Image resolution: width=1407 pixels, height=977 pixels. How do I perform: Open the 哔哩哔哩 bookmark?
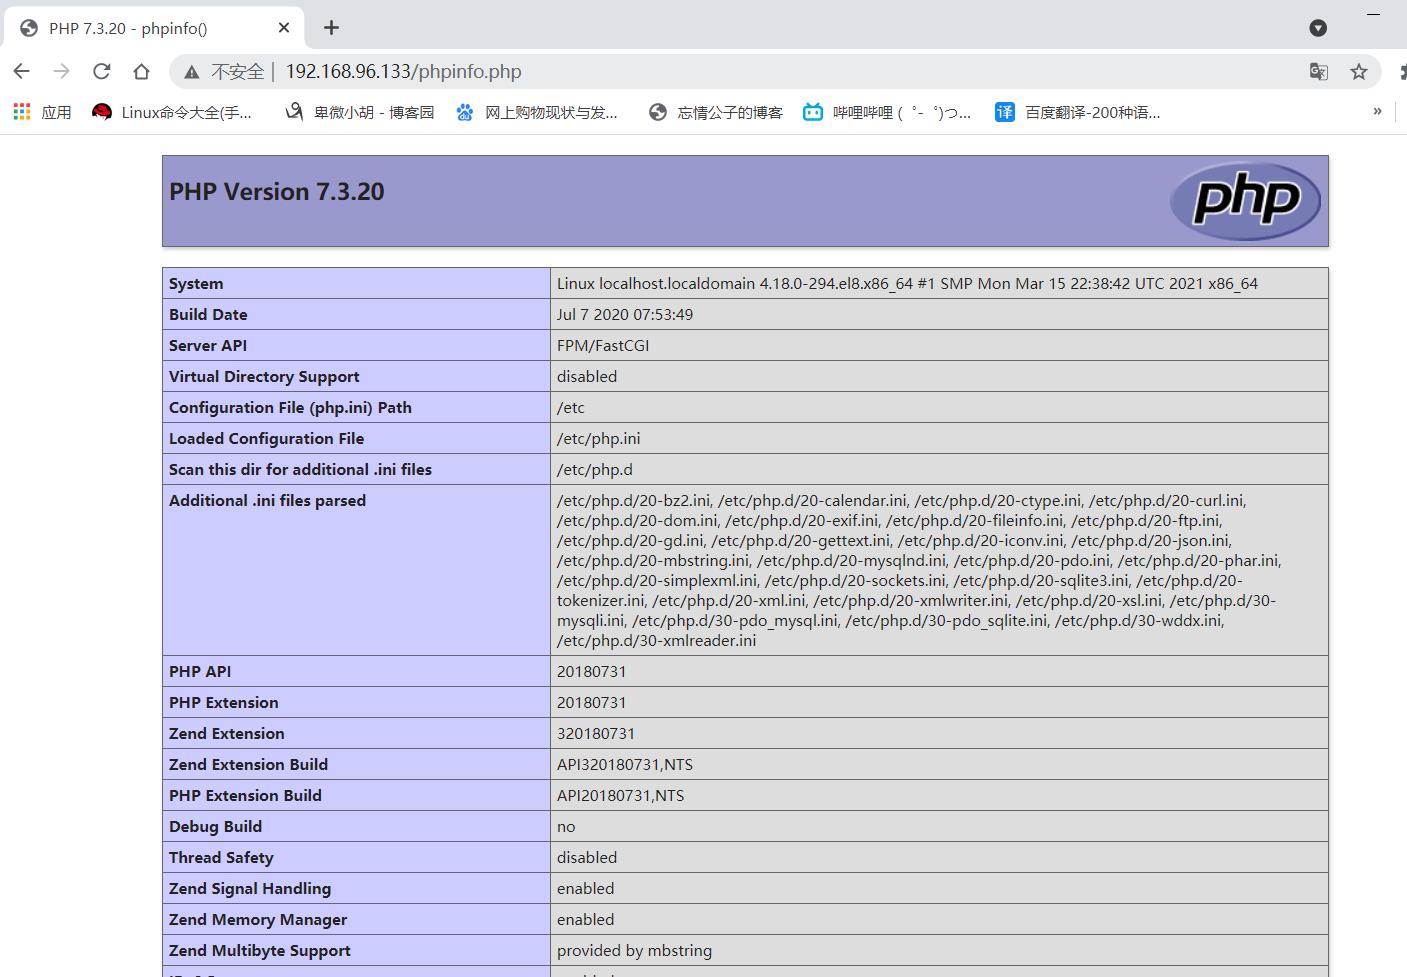click(x=887, y=112)
